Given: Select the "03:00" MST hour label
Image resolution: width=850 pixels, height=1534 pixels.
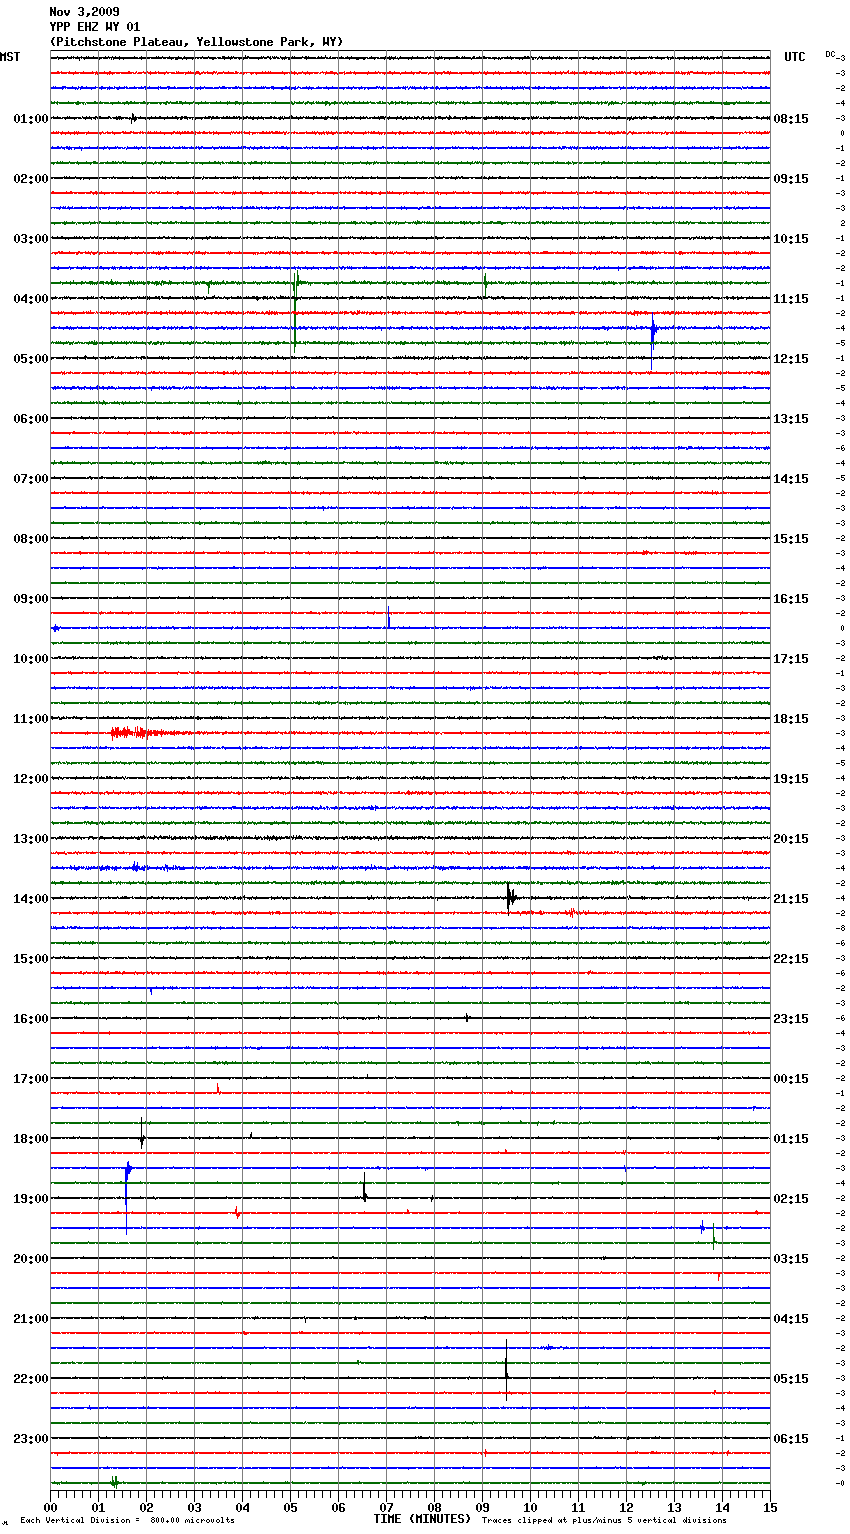Looking at the screenshot, I should pos(31,239).
